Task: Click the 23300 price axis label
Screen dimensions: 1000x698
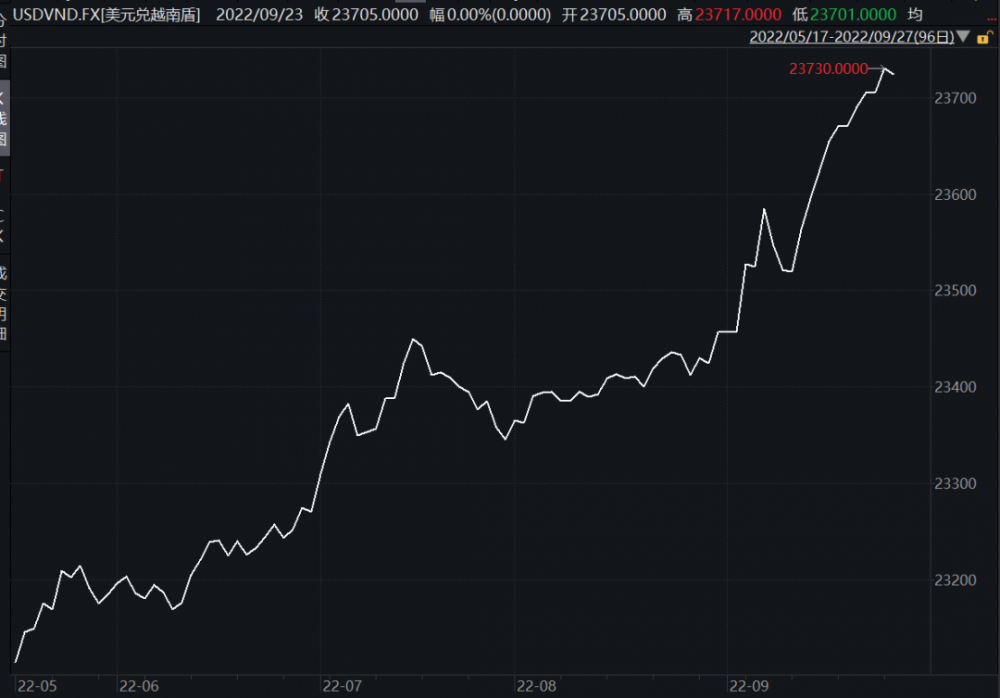Action: (955, 484)
